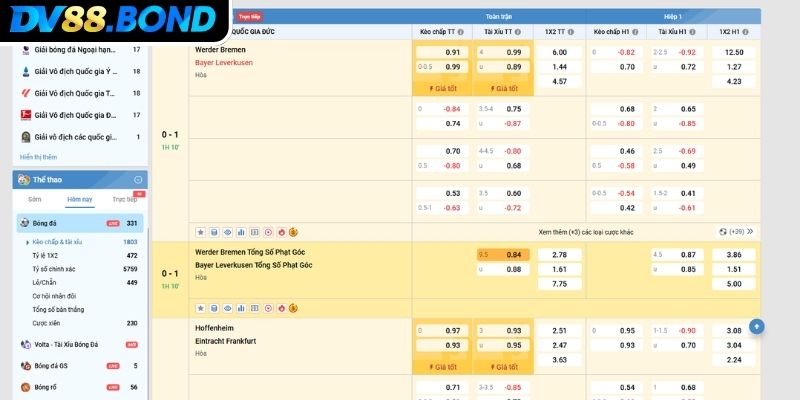Click the Hiển thị thêm link
This screenshot has width=800, height=400.
(x=38, y=157)
